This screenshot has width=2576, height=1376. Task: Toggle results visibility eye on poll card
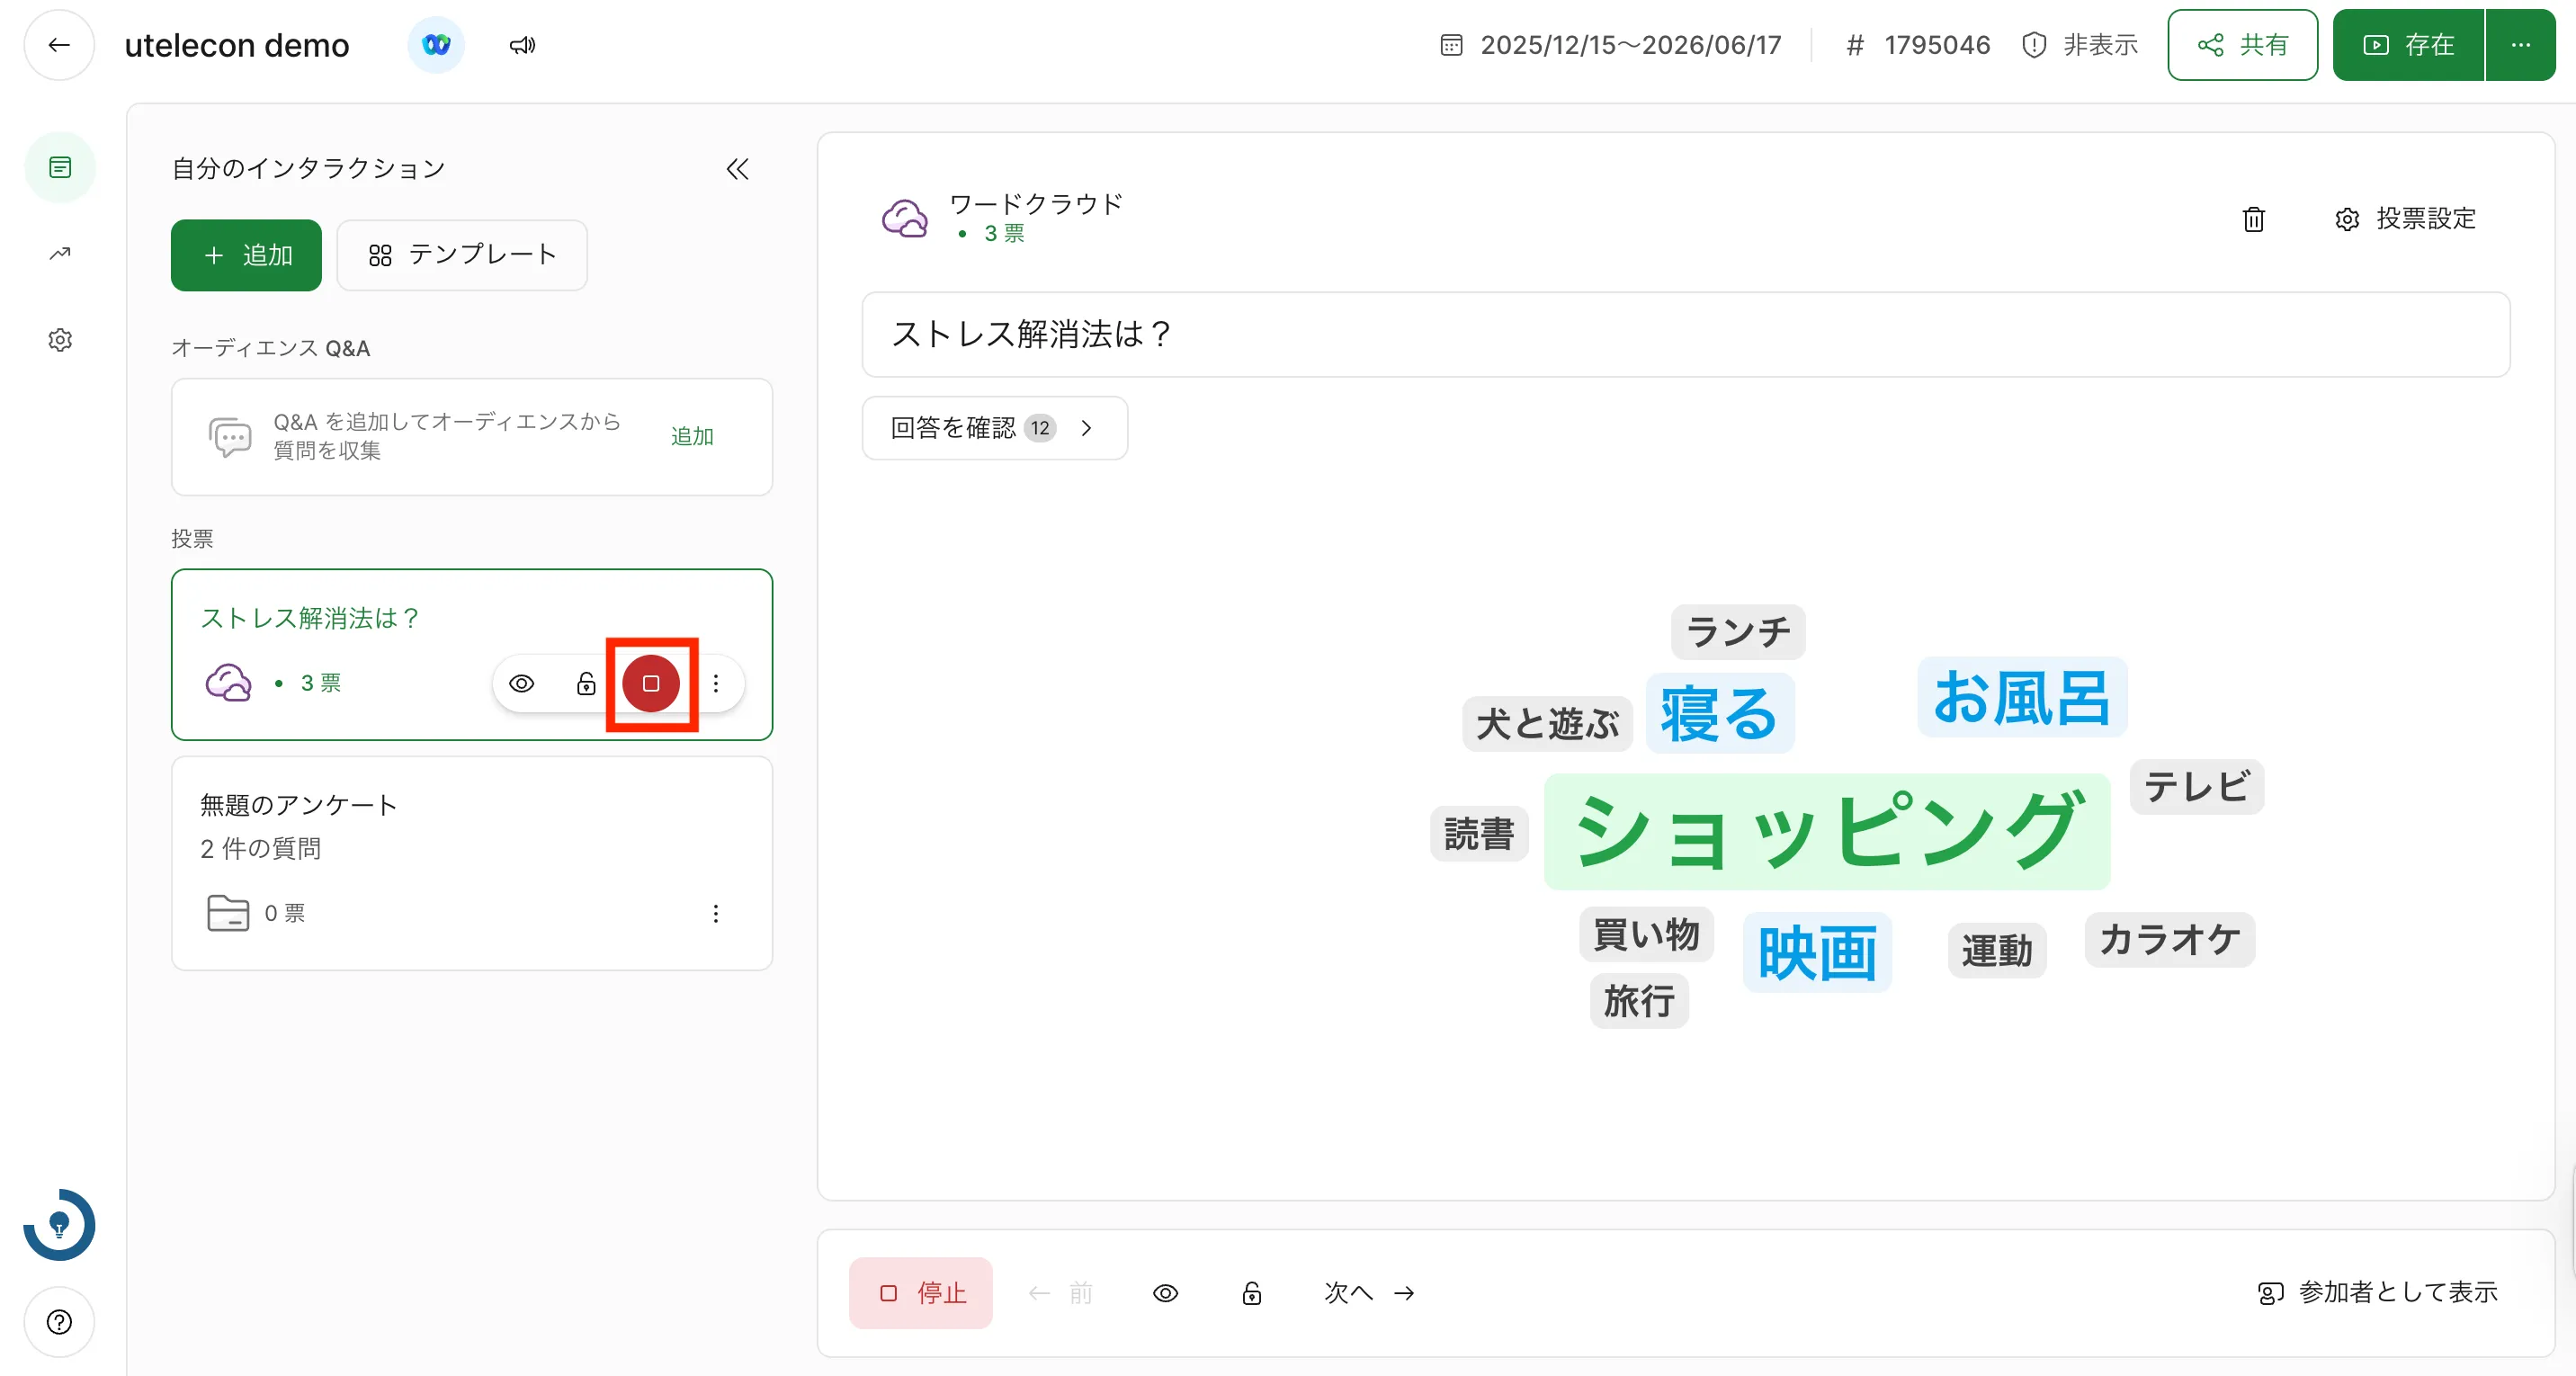521,684
